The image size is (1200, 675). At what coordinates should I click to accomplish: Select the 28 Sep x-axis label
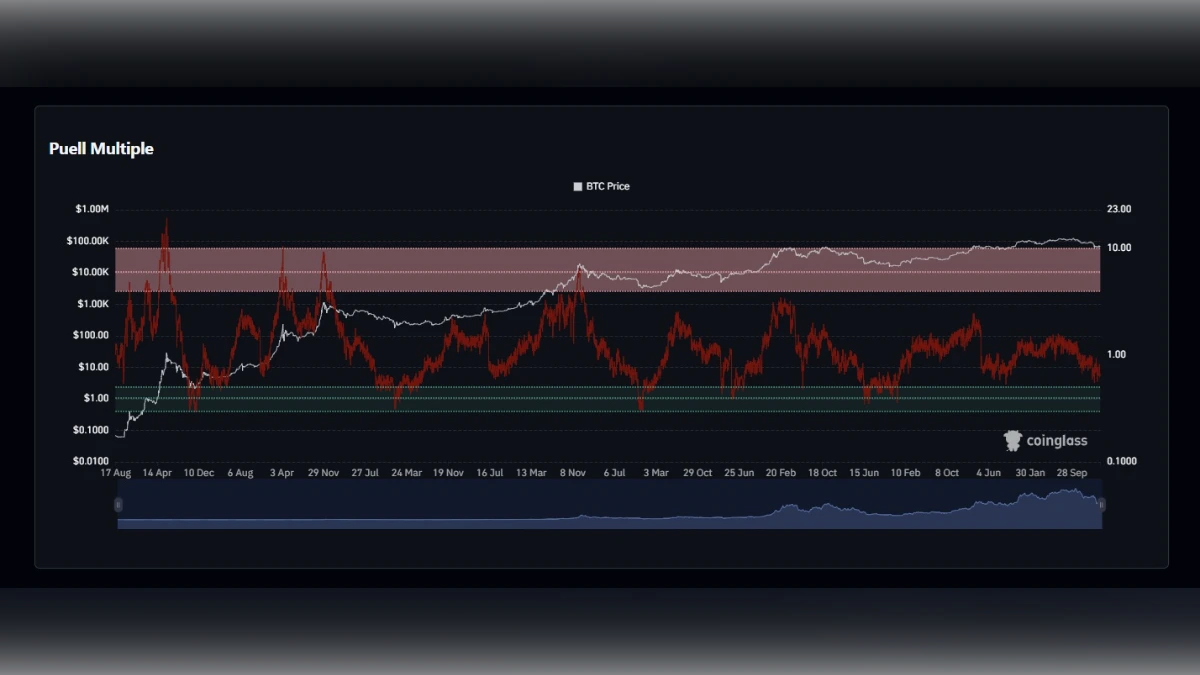(x=1072, y=472)
